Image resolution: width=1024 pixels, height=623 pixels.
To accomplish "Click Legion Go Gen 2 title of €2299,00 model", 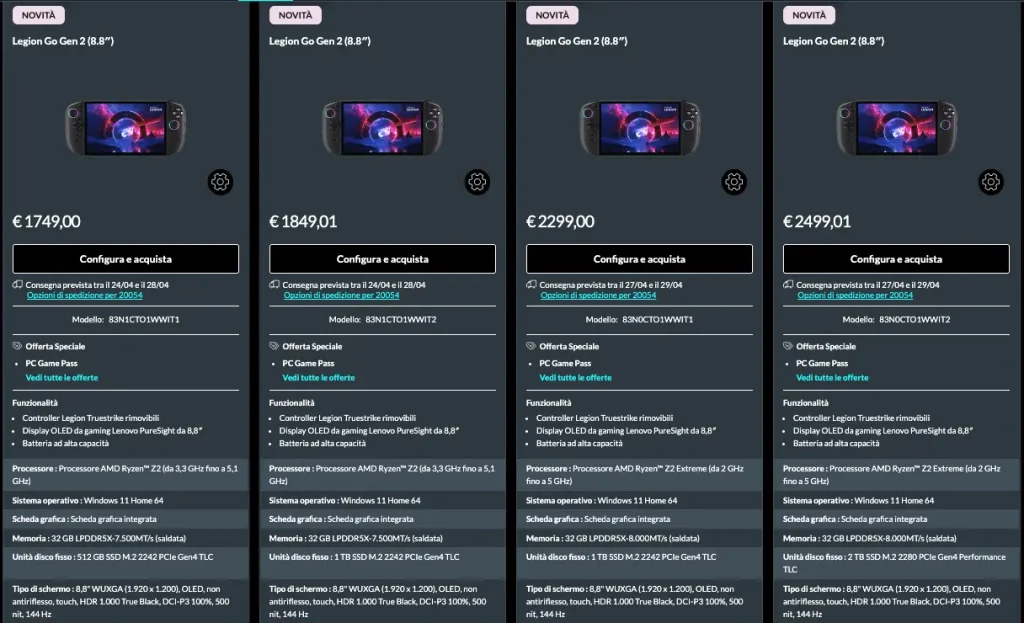I will point(576,42).
